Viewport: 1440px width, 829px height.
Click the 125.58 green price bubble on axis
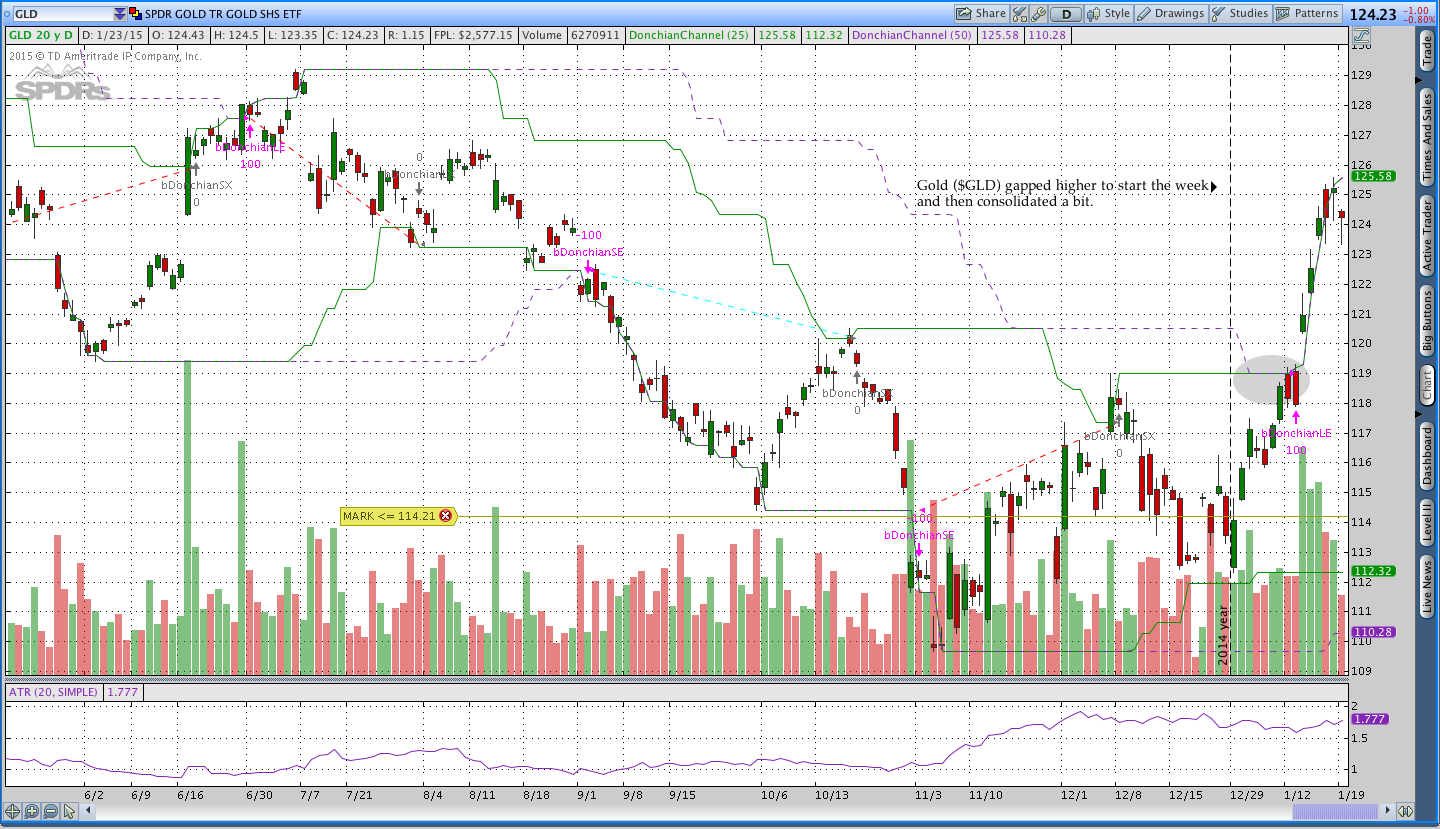[x=1372, y=176]
